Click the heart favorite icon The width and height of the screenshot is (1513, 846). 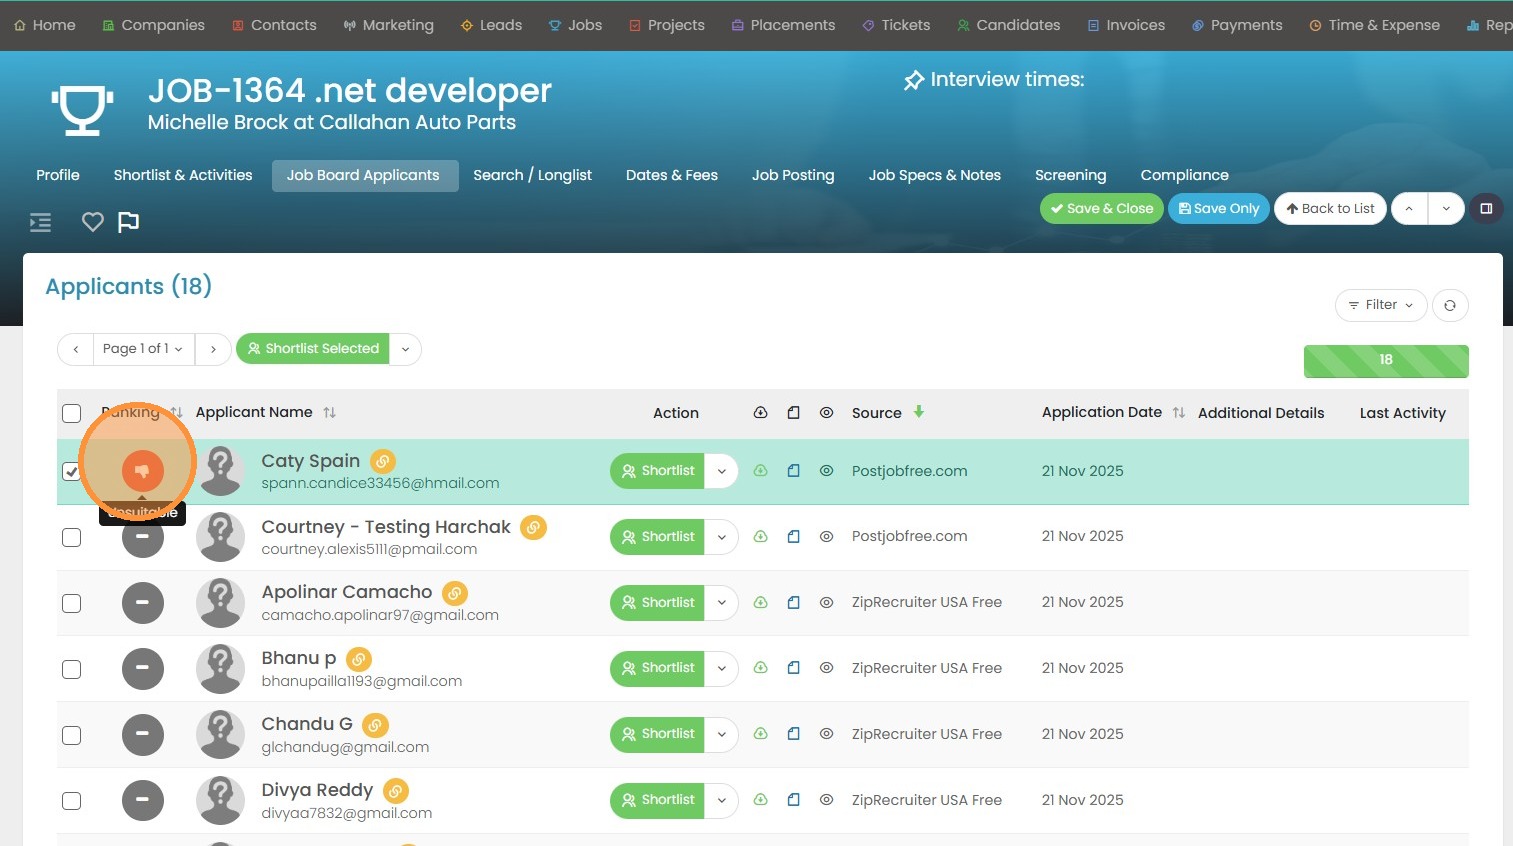[93, 222]
